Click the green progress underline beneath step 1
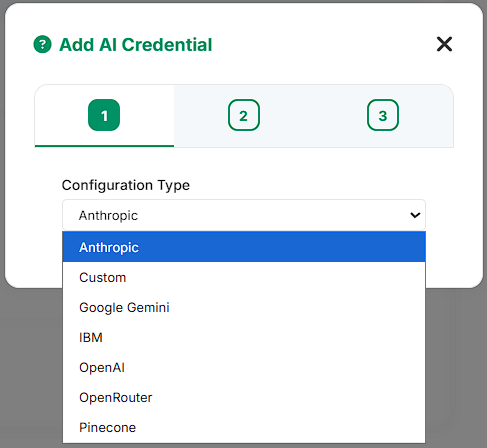487x448 pixels. 104,146
